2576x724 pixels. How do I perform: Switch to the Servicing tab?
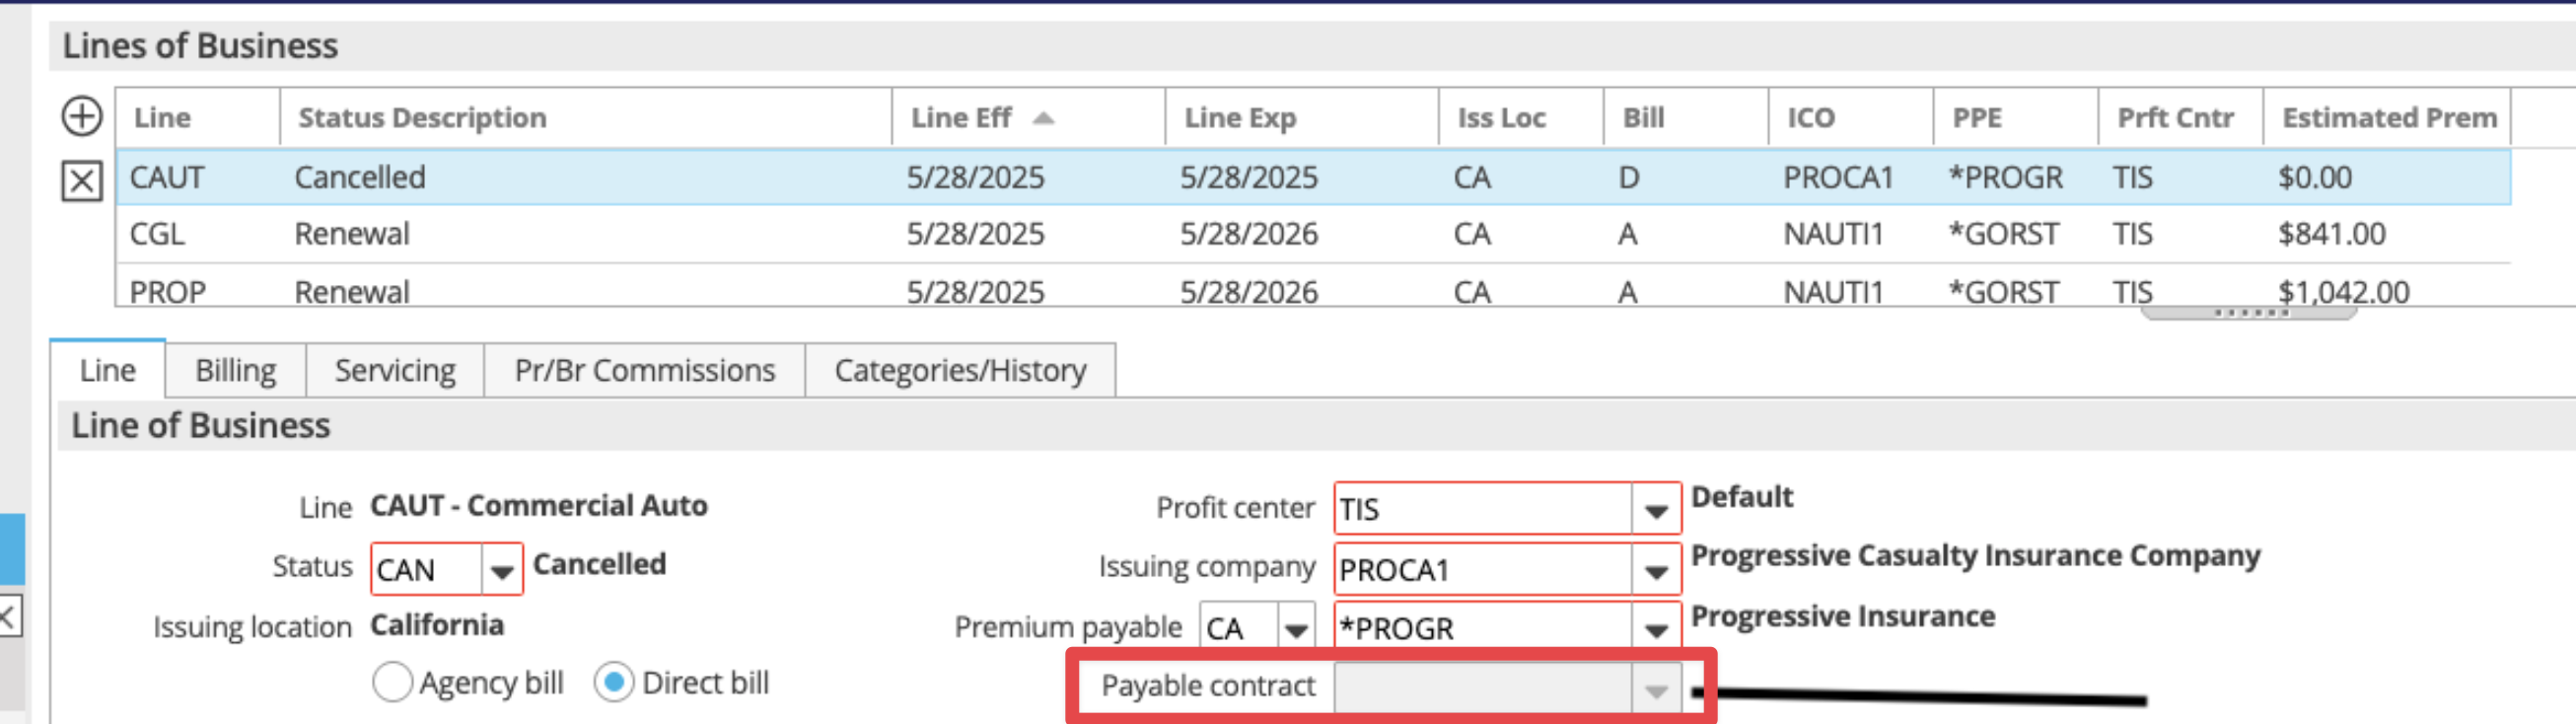[x=395, y=371]
